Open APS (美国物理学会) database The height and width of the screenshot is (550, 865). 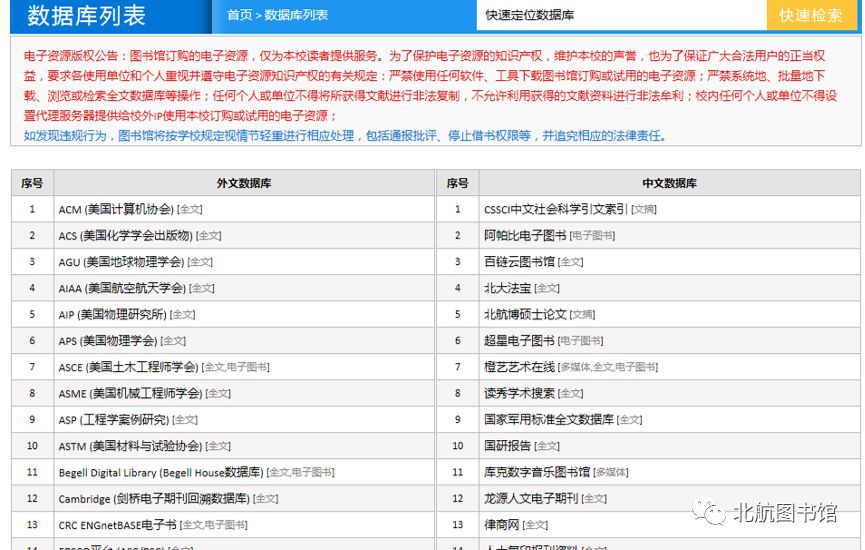point(108,341)
